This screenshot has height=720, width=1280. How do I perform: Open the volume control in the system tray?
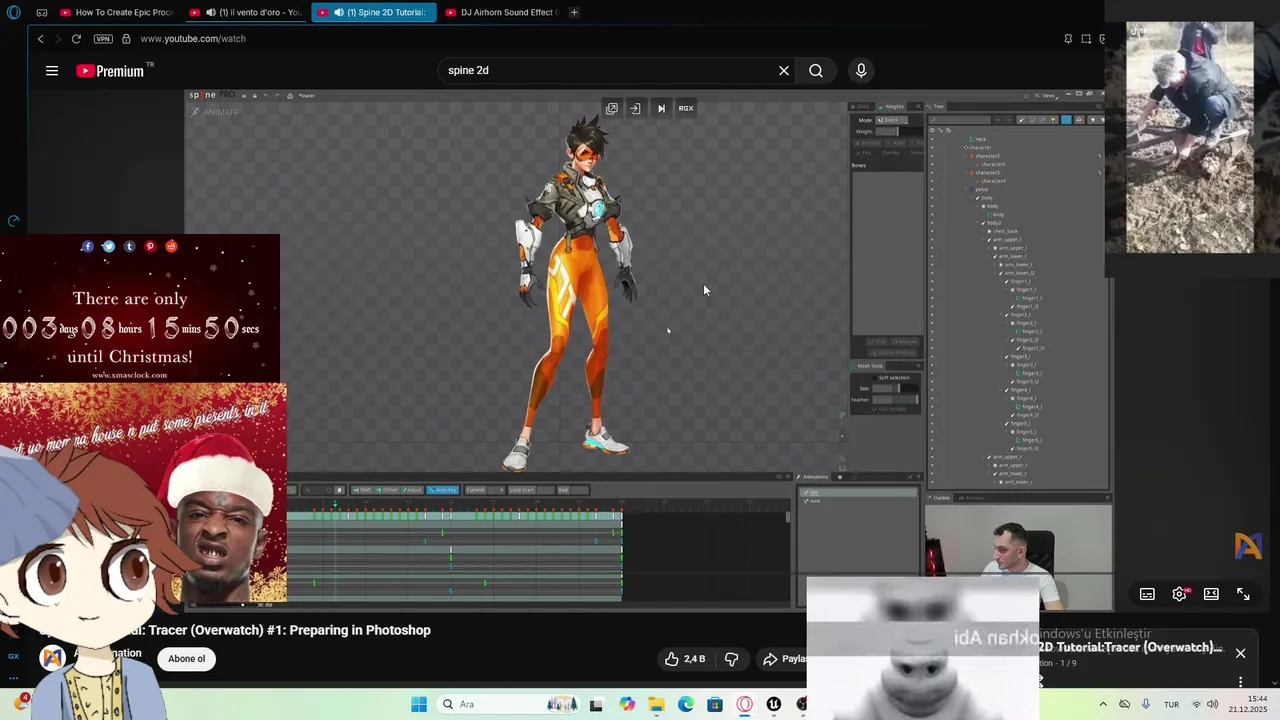click(1213, 704)
